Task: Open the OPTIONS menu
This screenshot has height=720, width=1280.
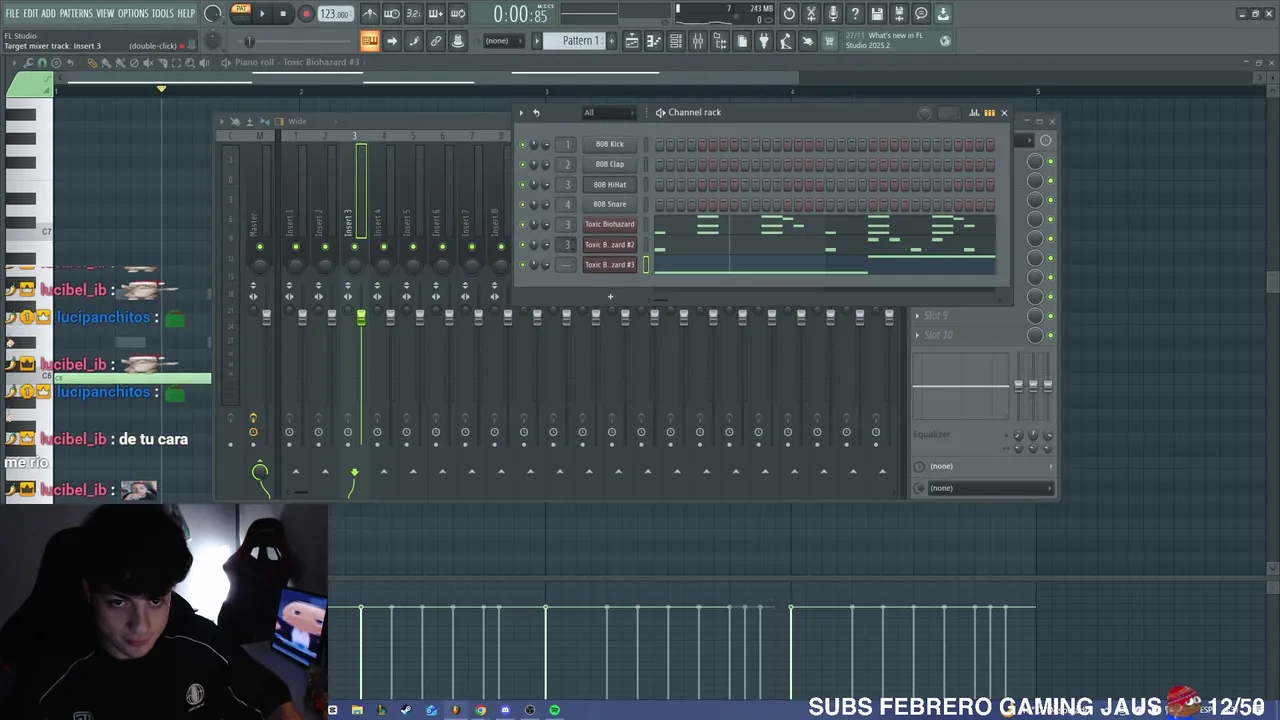Action: (x=133, y=13)
